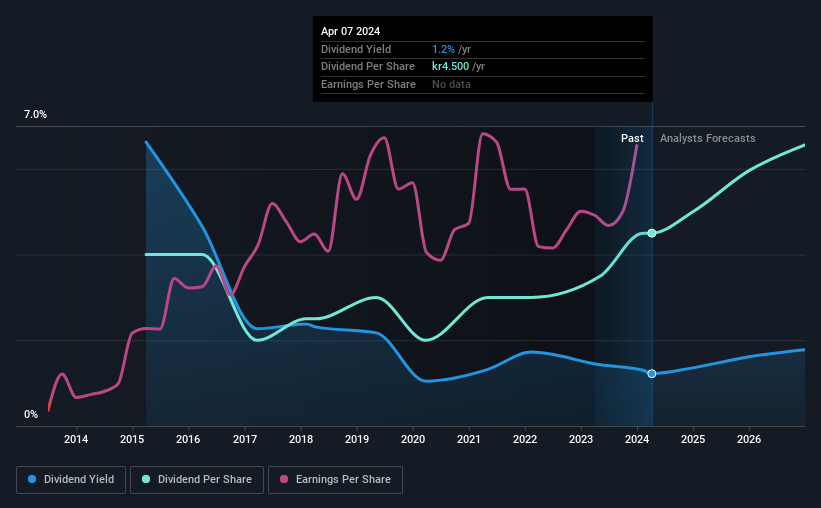Screen dimensions: 821x508
Task: Click the 'Dividend Yield' tooltip row label
Action: 356,49
